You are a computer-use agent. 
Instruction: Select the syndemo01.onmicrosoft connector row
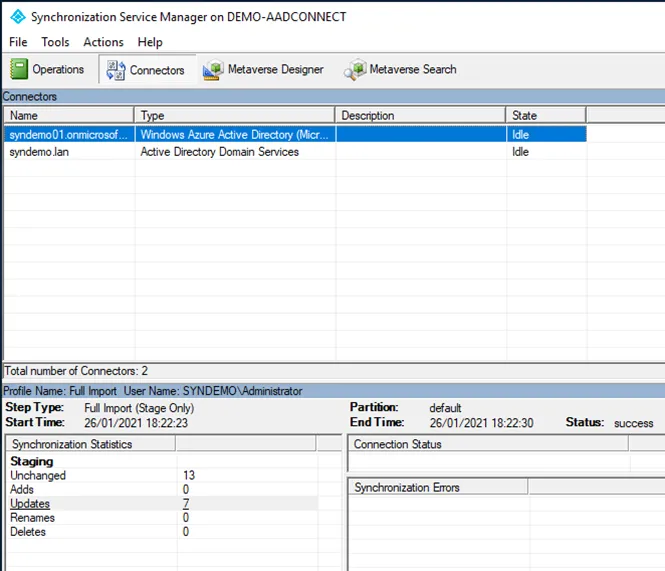click(68, 134)
